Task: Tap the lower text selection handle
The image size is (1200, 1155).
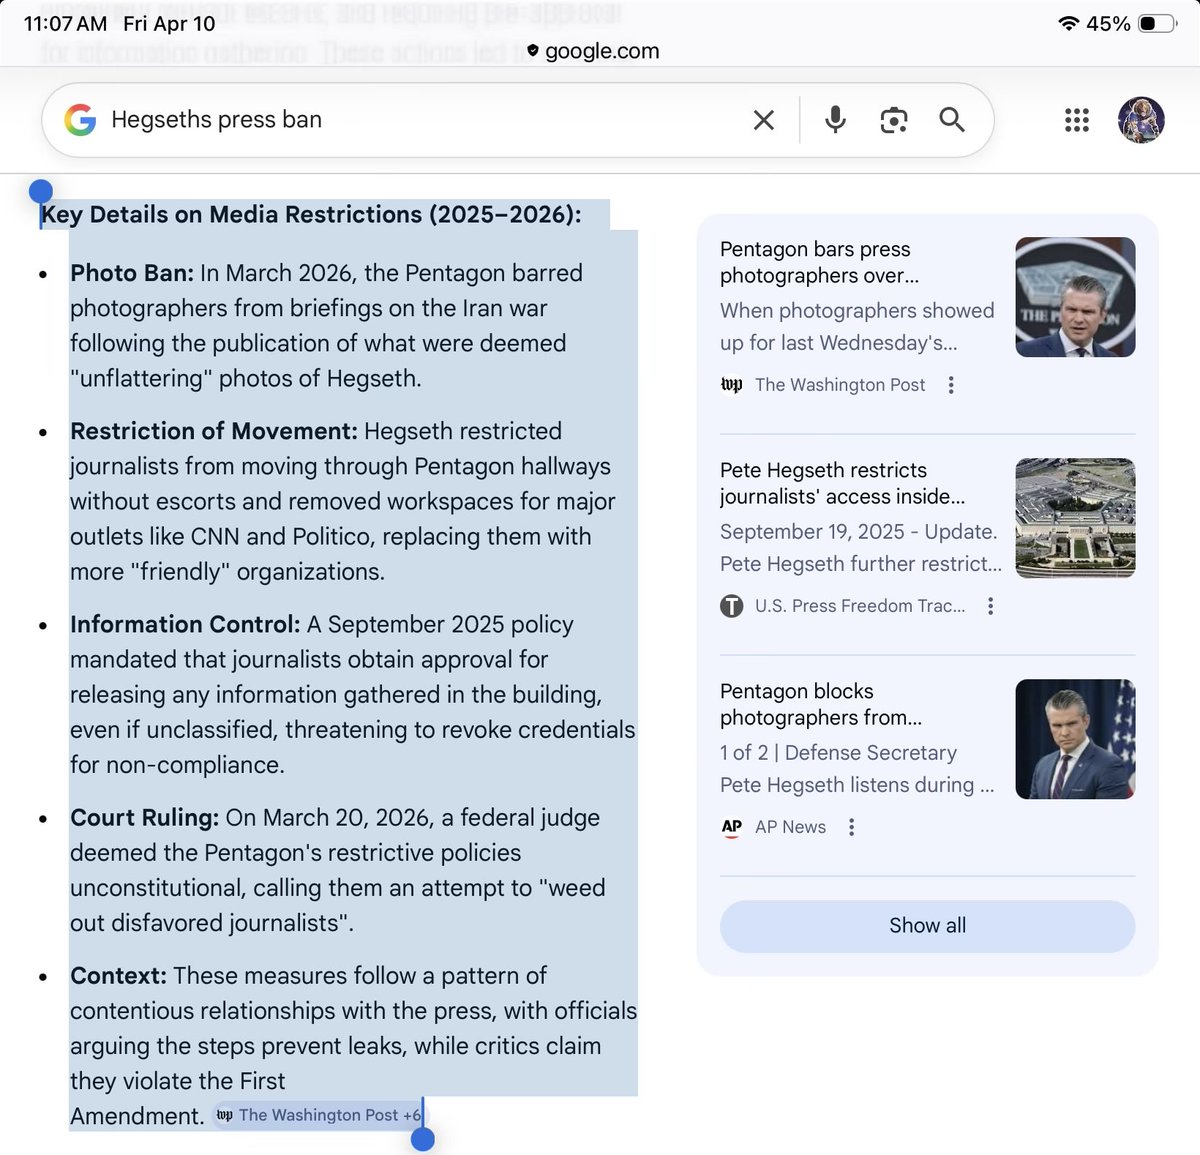Action: pyautogui.click(x=423, y=1137)
